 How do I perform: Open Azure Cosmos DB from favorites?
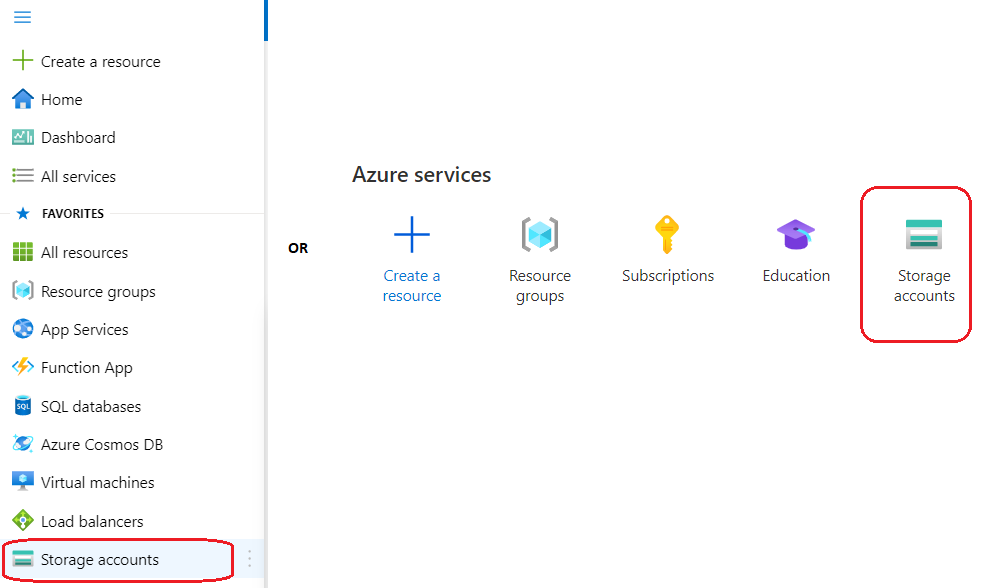click(x=102, y=445)
